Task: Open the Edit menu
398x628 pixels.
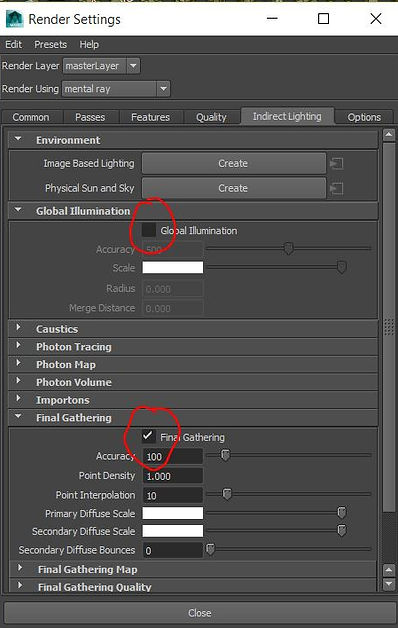Action: click(x=14, y=44)
